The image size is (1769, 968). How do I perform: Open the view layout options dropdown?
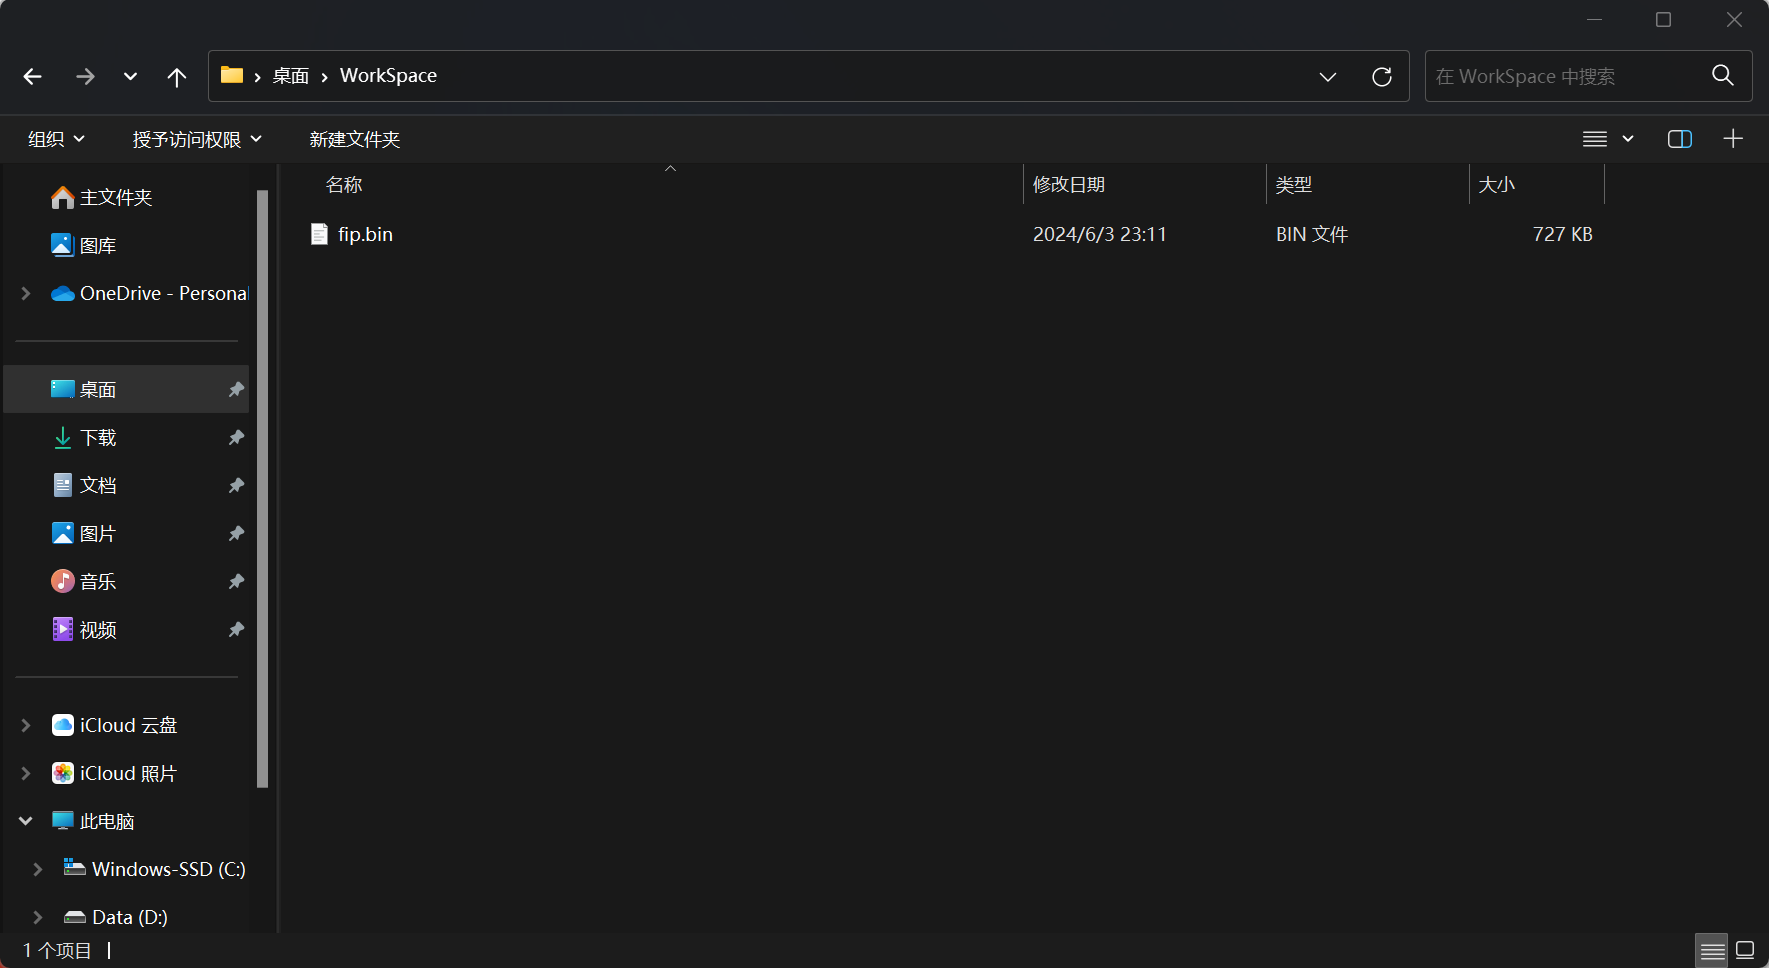[1607, 139]
